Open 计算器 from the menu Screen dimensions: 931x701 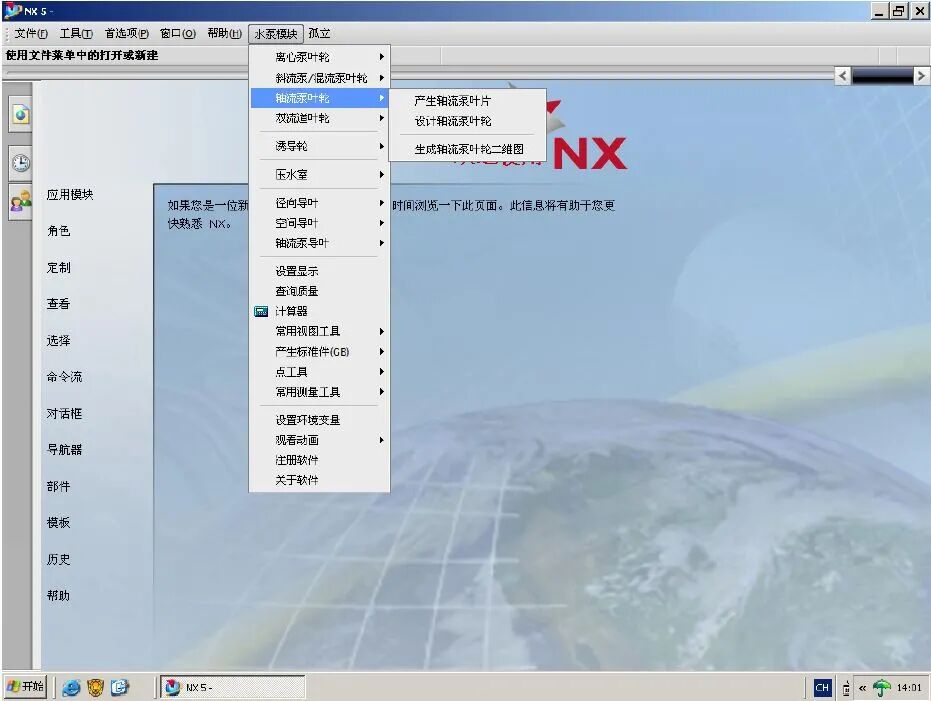319,311
